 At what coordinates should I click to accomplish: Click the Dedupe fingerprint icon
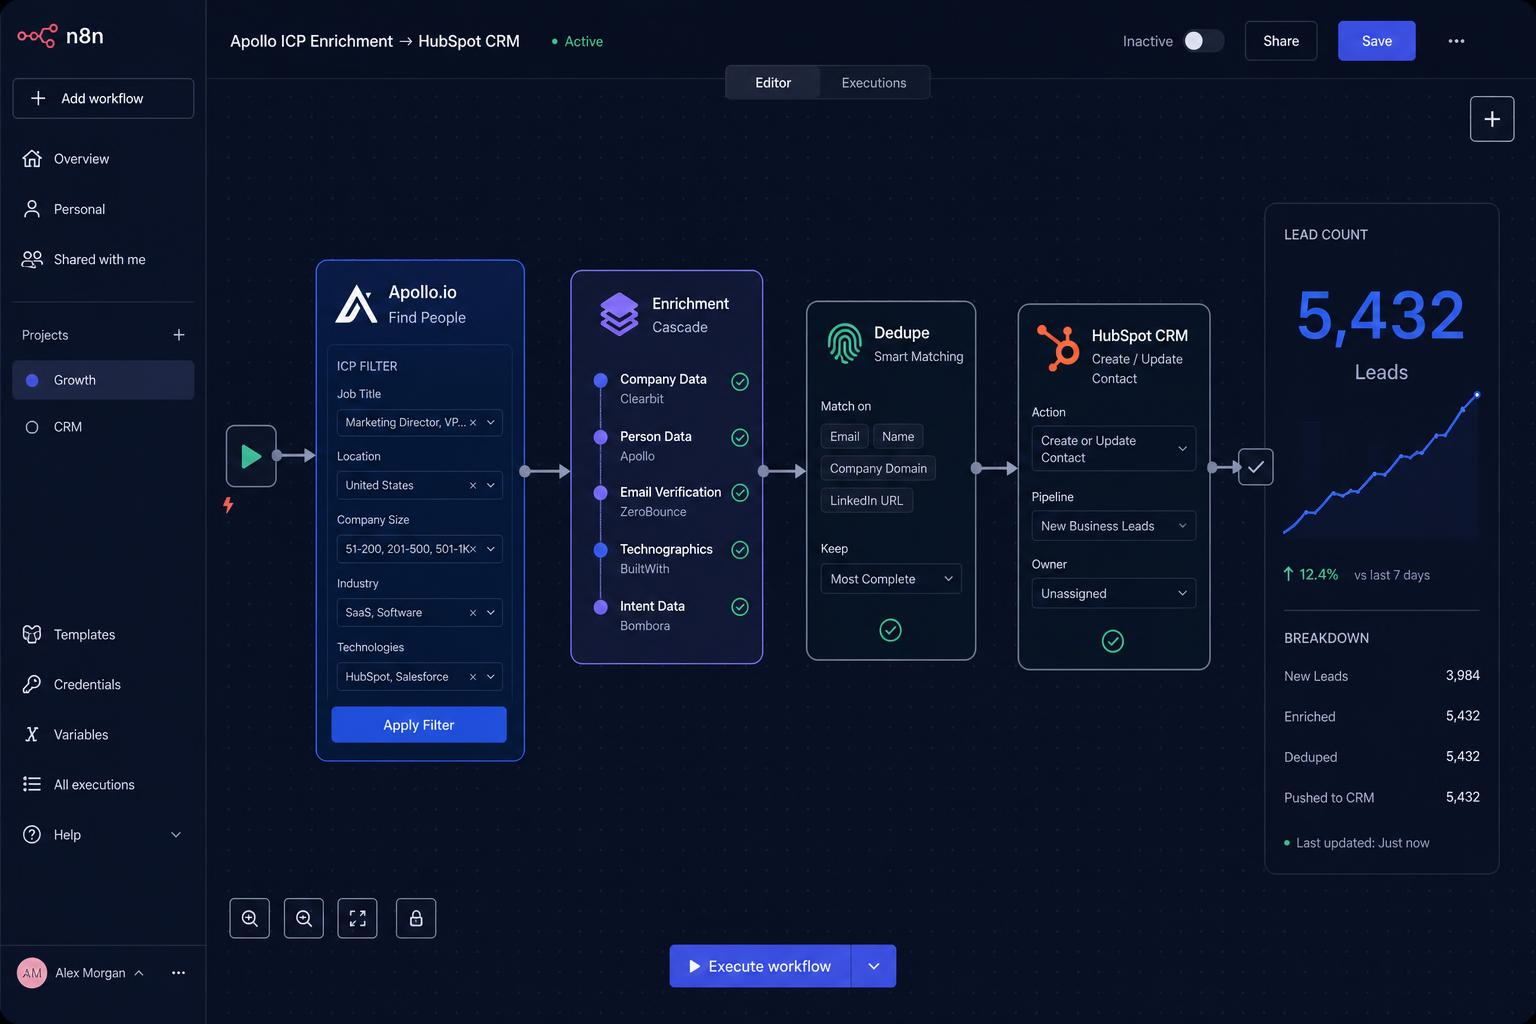(845, 343)
